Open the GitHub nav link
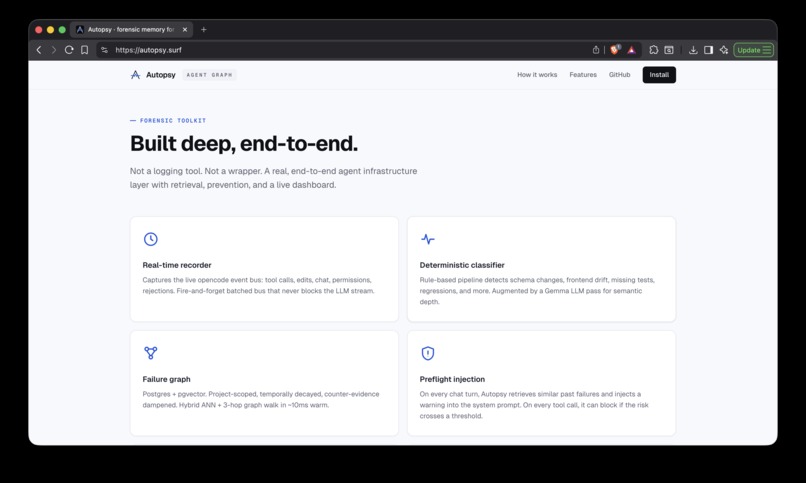Screen dimensions: 806x483 619,75
